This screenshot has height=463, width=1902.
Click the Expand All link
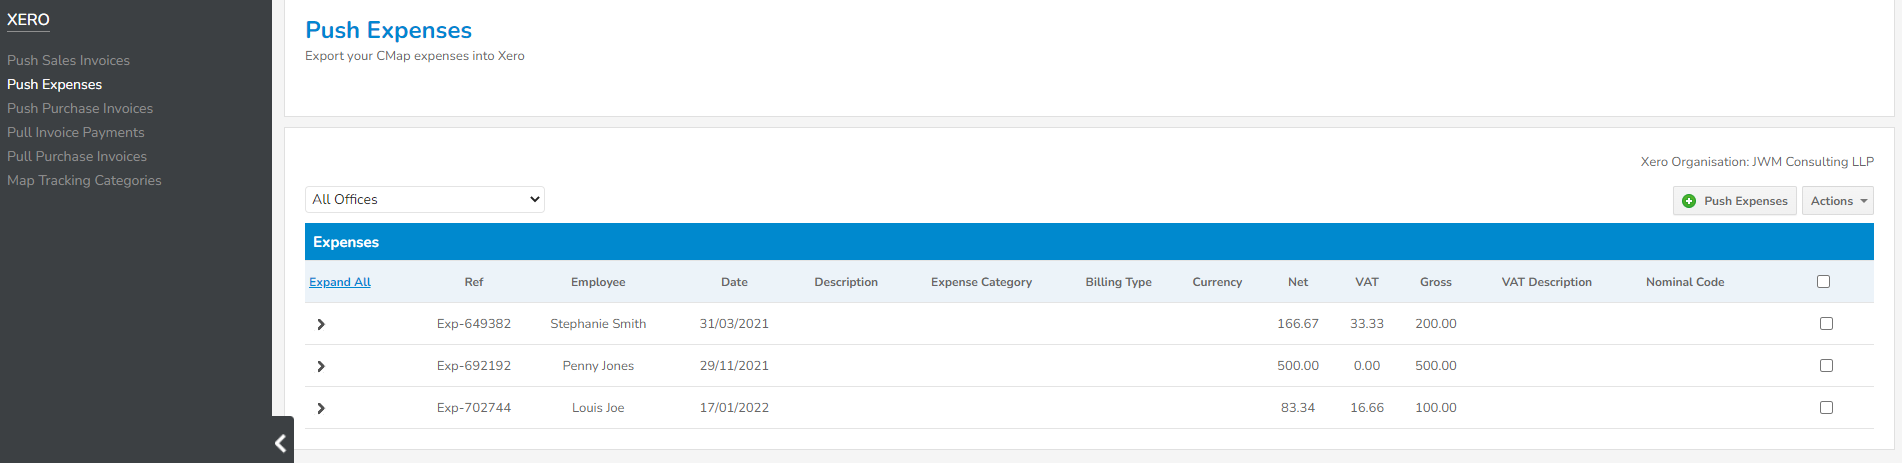(x=340, y=282)
